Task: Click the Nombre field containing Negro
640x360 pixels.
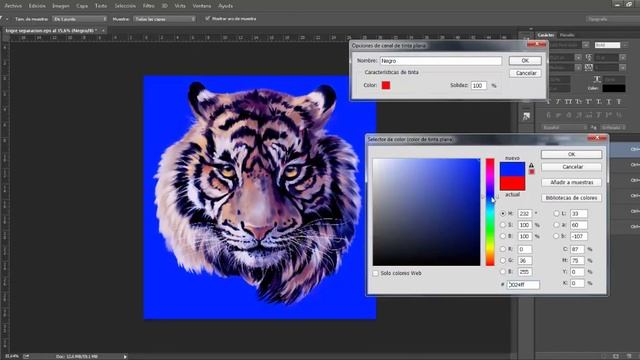Action: pyautogui.click(x=441, y=61)
